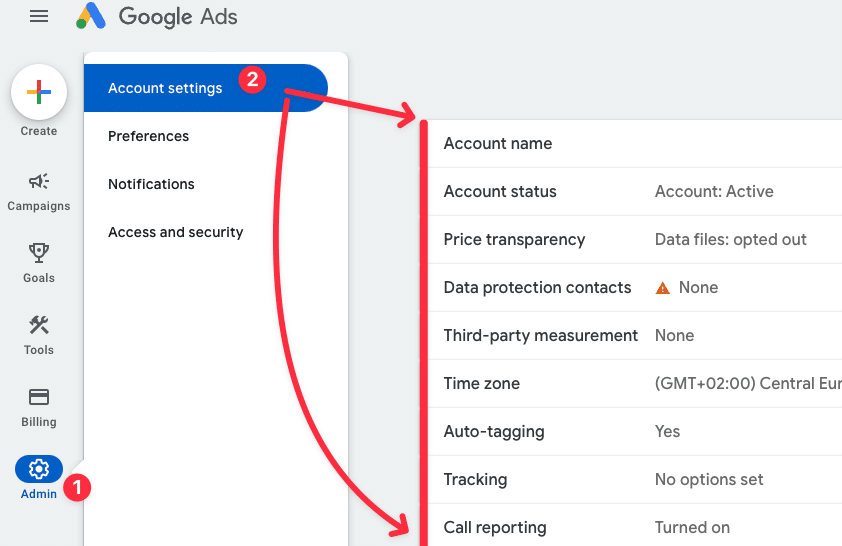This screenshot has height=546, width=842.
Task: Click the 'Account: Active' status value
Action: 714,192
